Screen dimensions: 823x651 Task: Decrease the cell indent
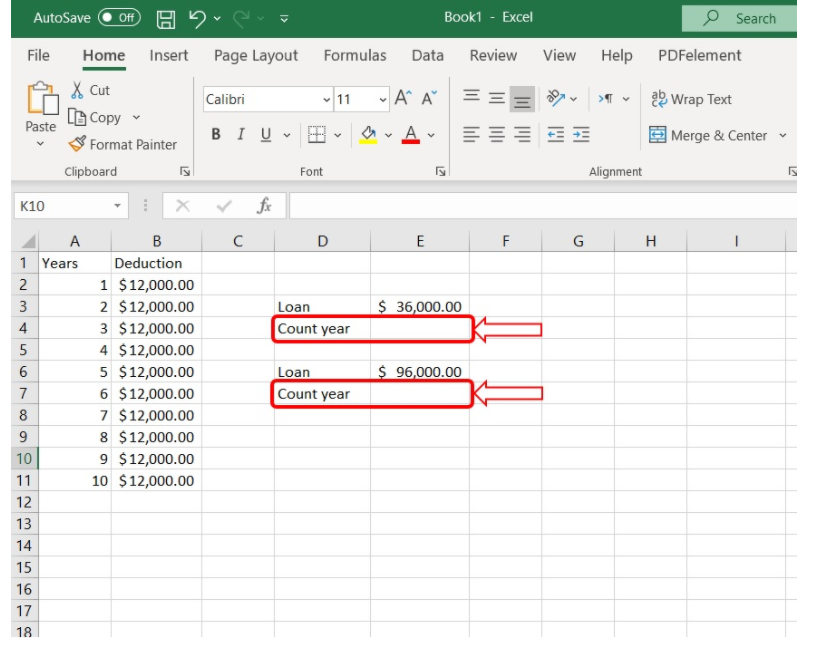tap(555, 135)
